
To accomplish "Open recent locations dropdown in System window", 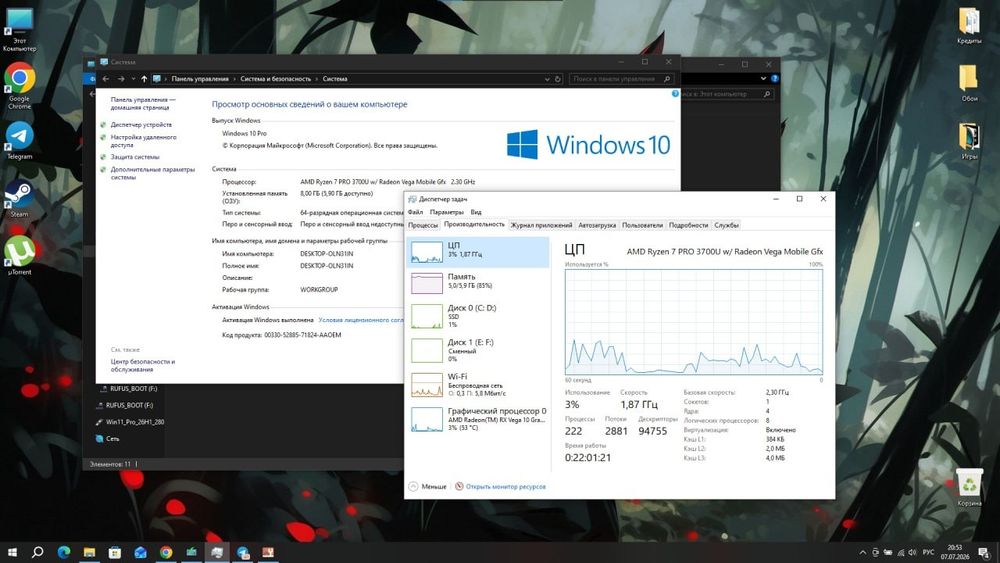I will click(133, 79).
